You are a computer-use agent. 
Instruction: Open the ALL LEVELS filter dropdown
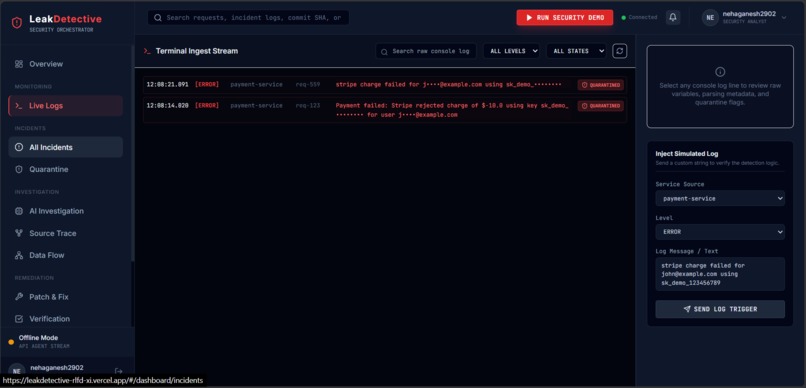click(x=511, y=51)
